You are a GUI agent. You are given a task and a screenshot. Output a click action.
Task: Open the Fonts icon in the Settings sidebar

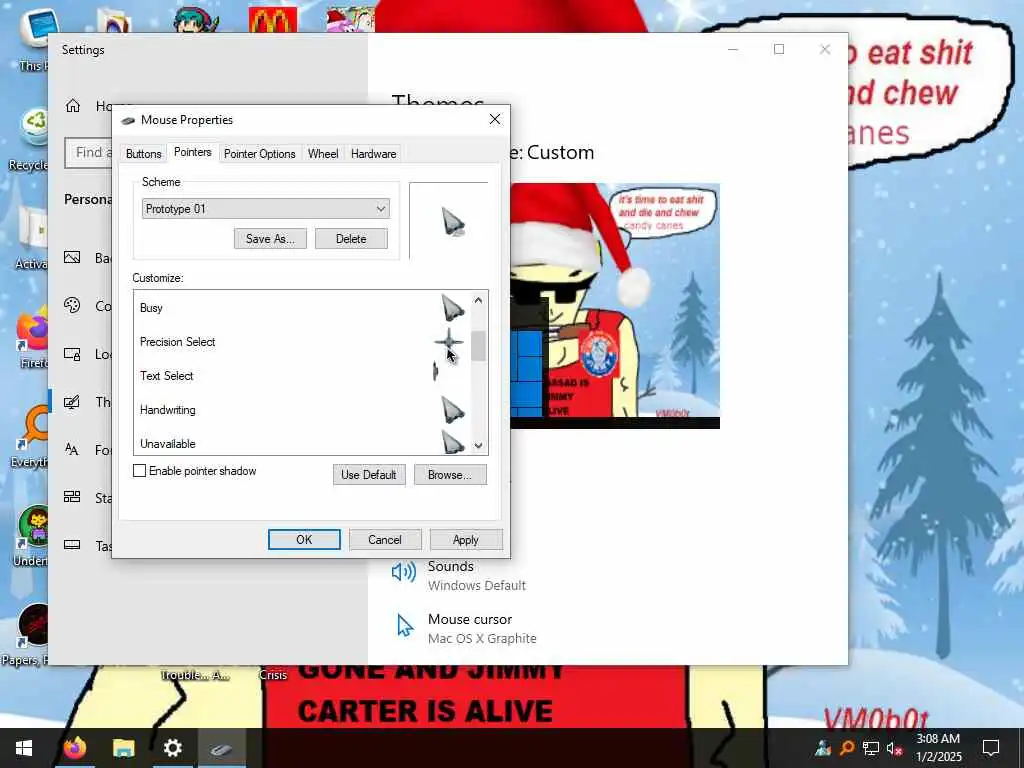[72, 449]
